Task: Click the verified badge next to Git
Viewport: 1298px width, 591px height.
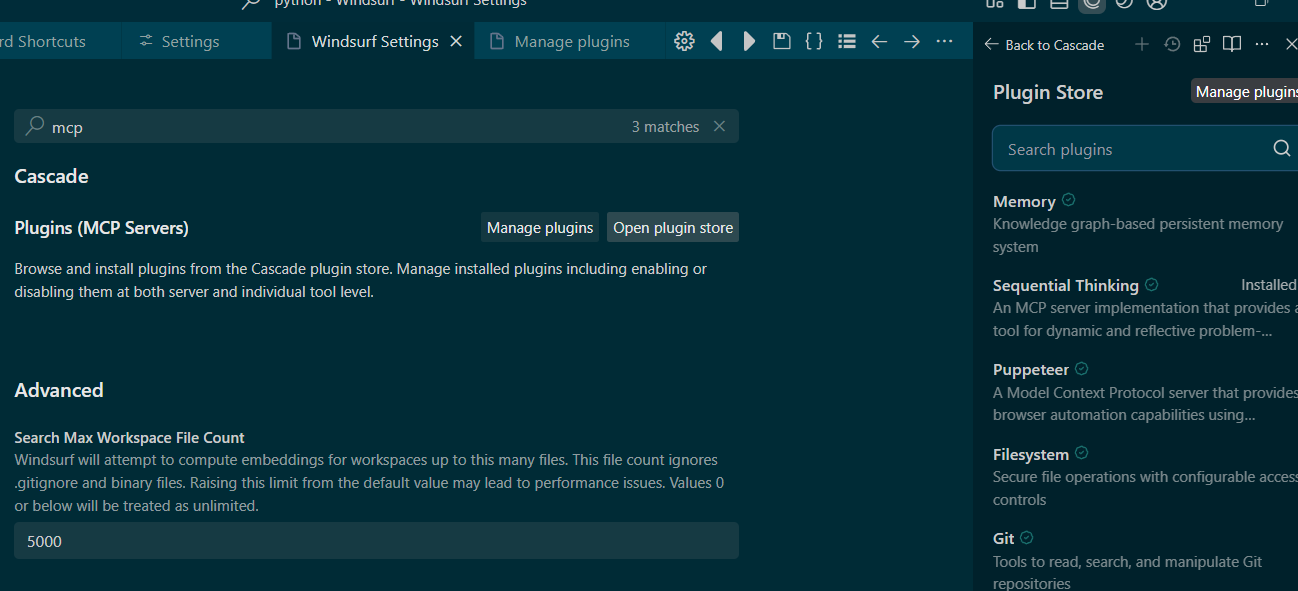Action: pyautogui.click(x=1027, y=537)
